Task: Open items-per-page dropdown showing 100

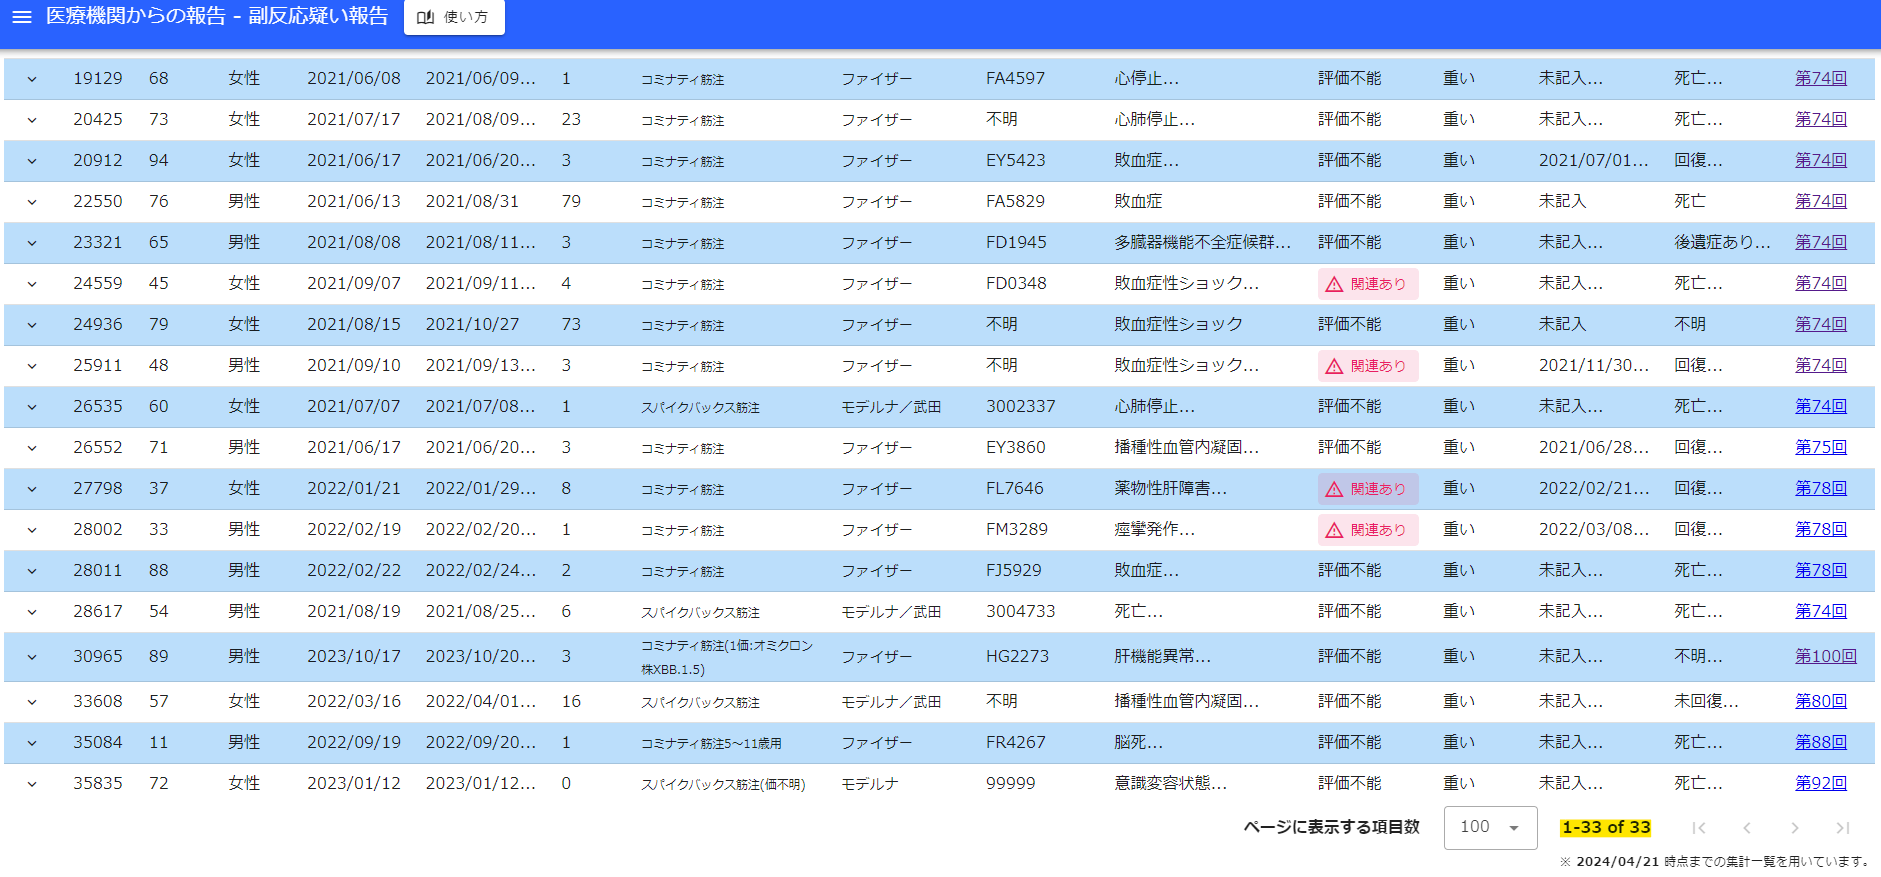Action: coord(1490,828)
